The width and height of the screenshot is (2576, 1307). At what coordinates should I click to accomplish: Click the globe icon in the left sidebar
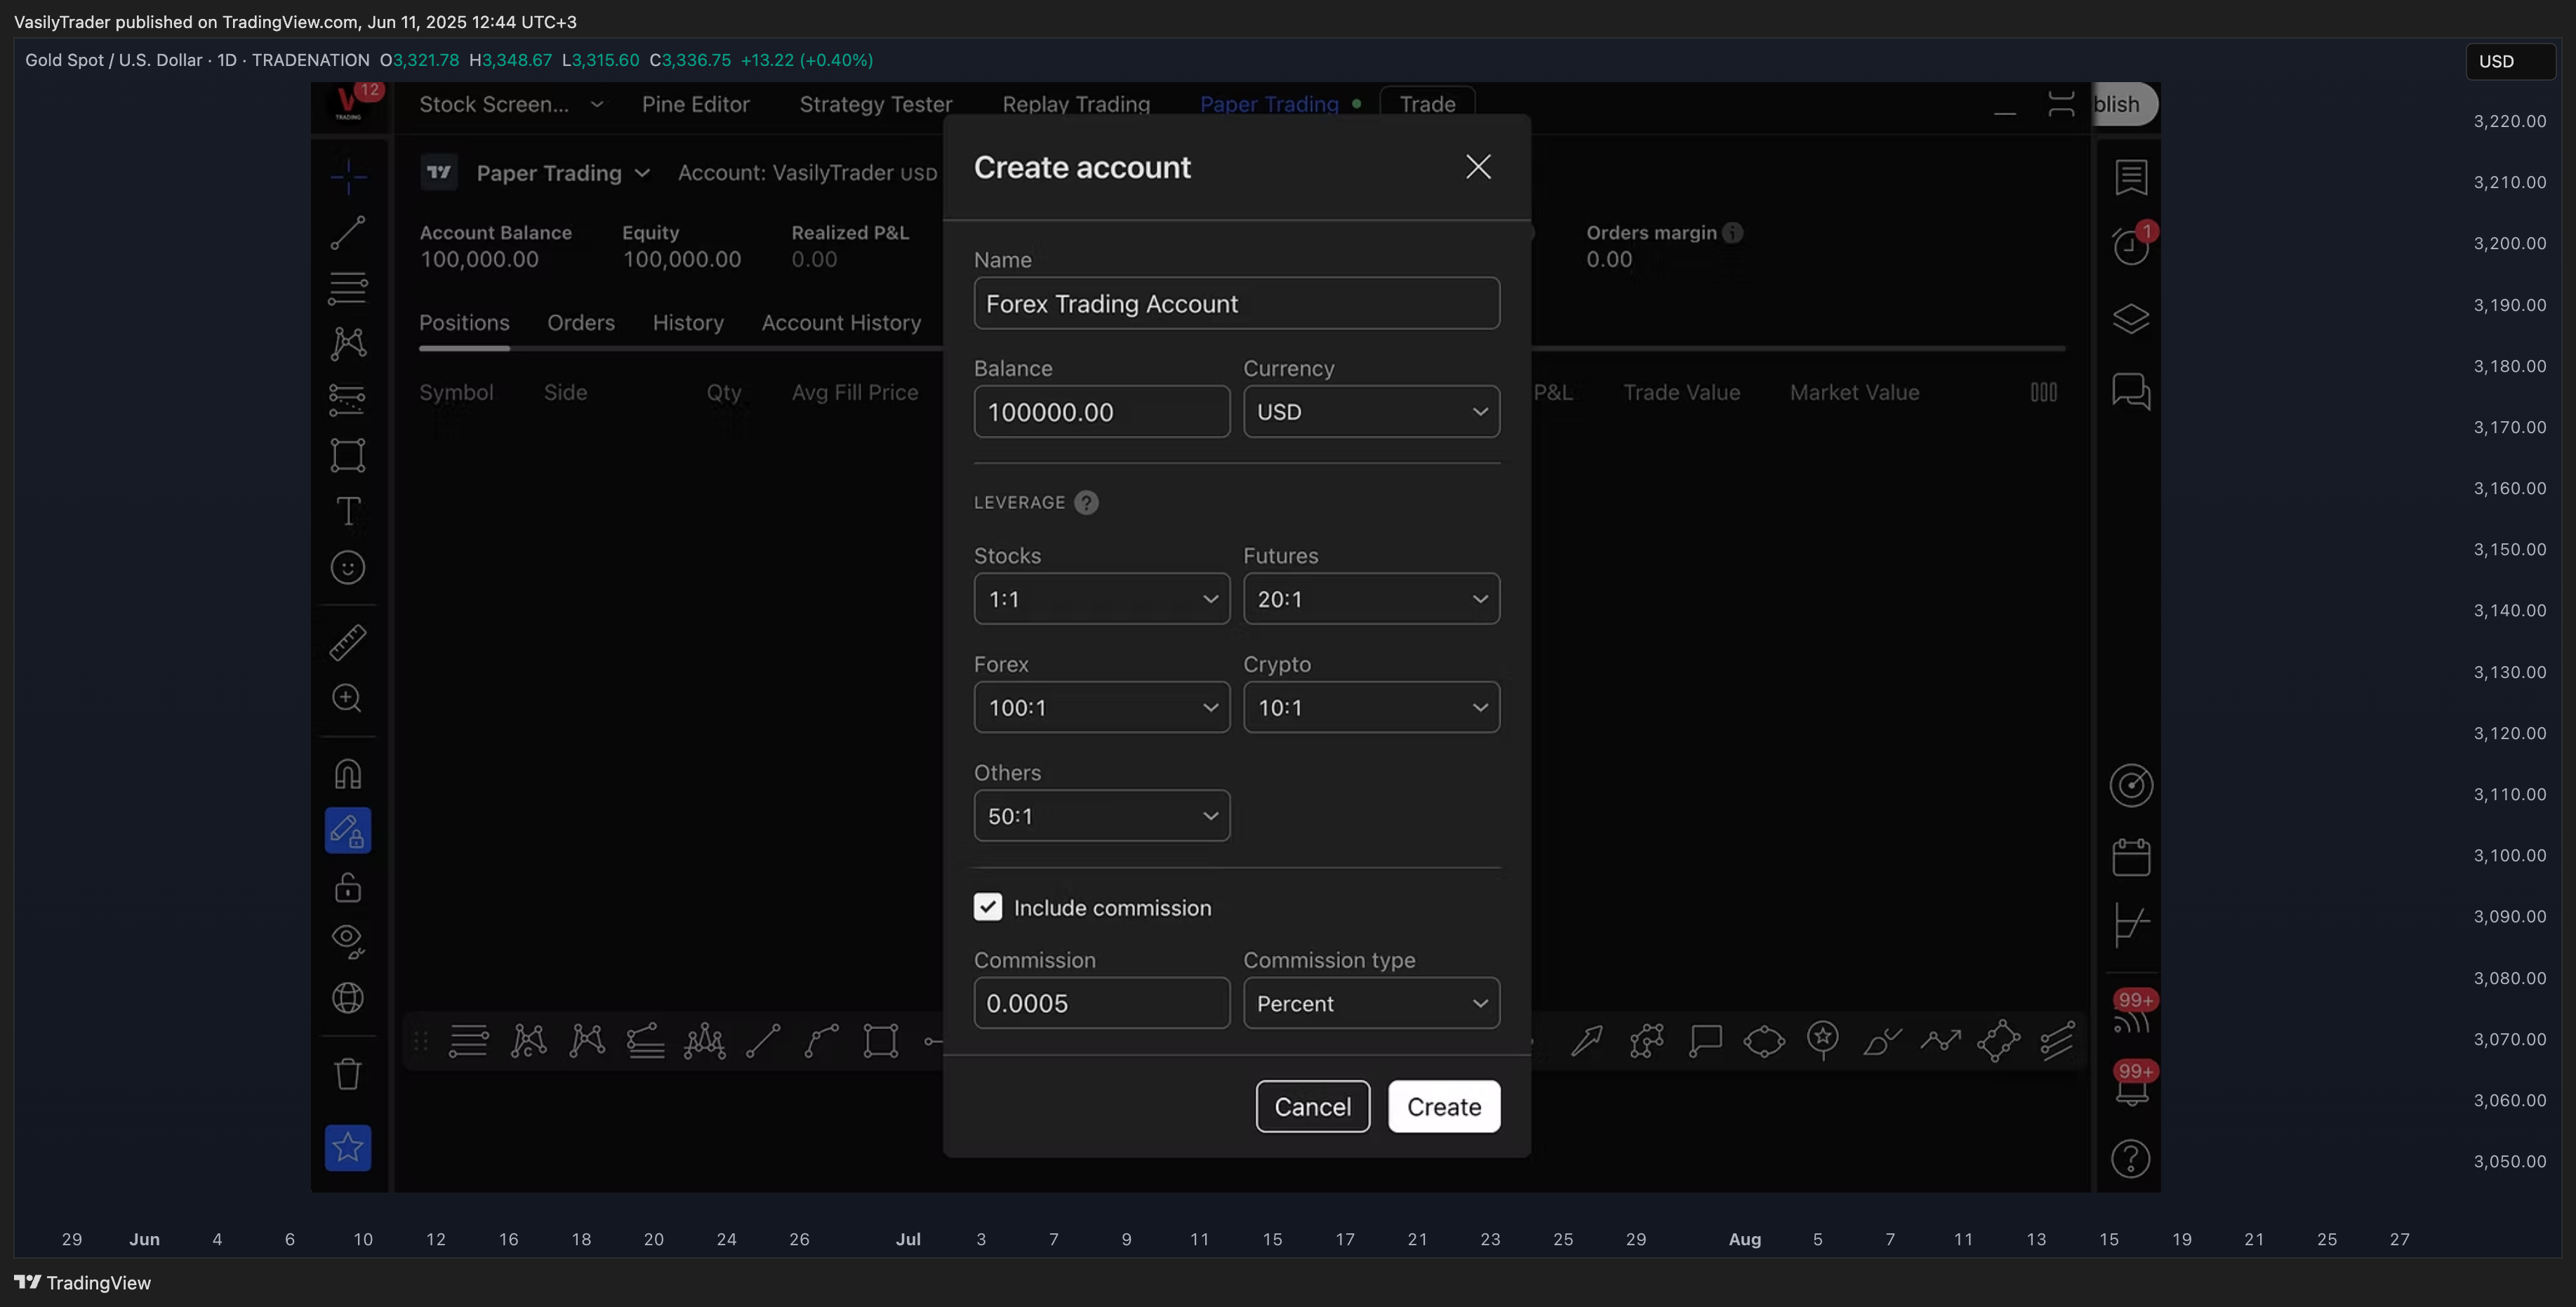348,997
